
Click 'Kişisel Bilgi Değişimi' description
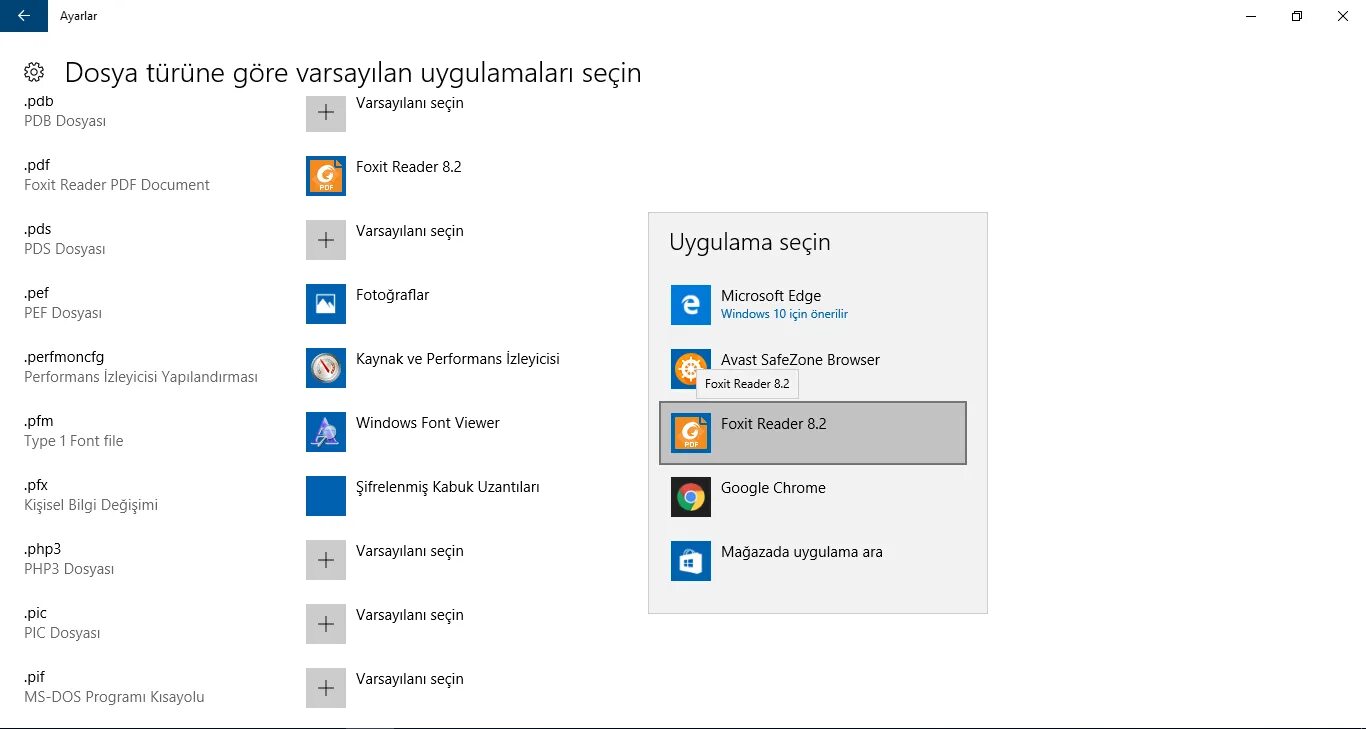[x=91, y=505]
